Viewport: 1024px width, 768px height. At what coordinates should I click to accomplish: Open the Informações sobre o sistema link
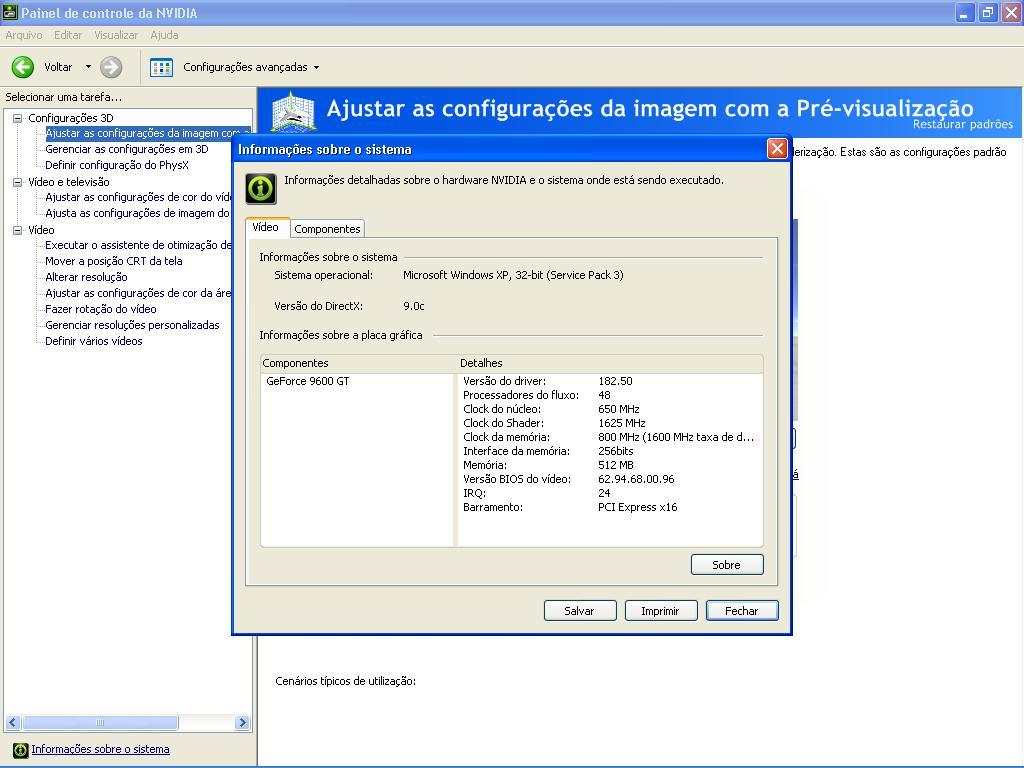tap(101, 750)
